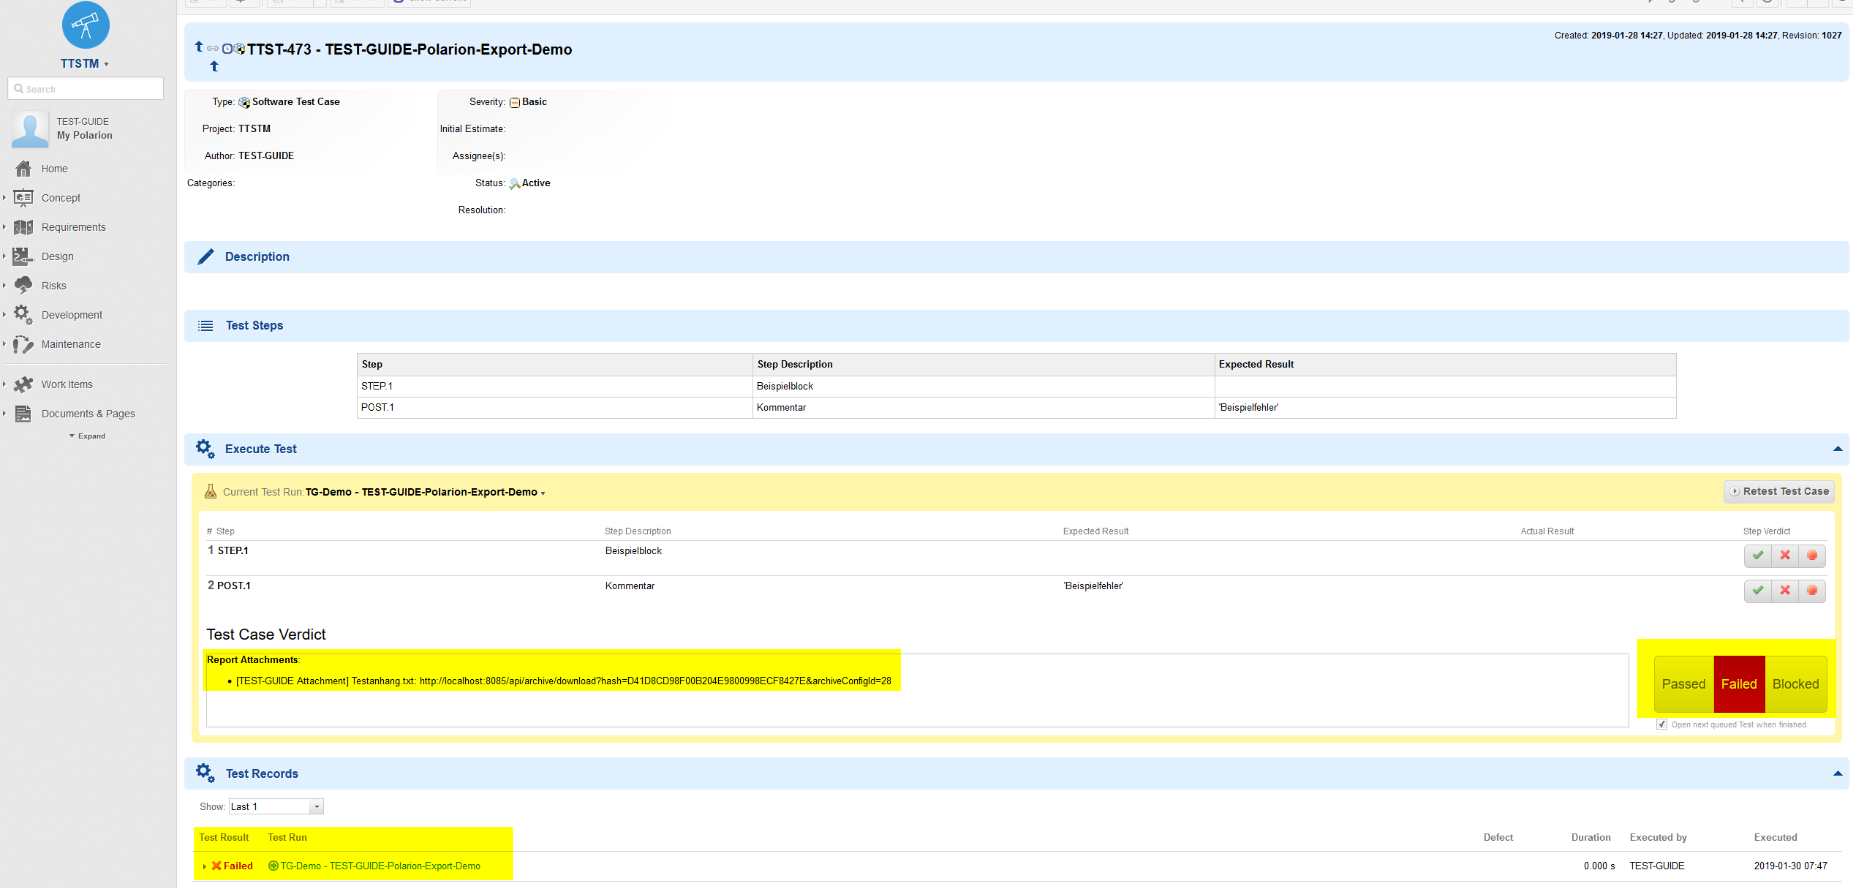
Task: Mark POST.1 step as blocked with red circle
Action: pyautogui.click(x=1812, y=590)
